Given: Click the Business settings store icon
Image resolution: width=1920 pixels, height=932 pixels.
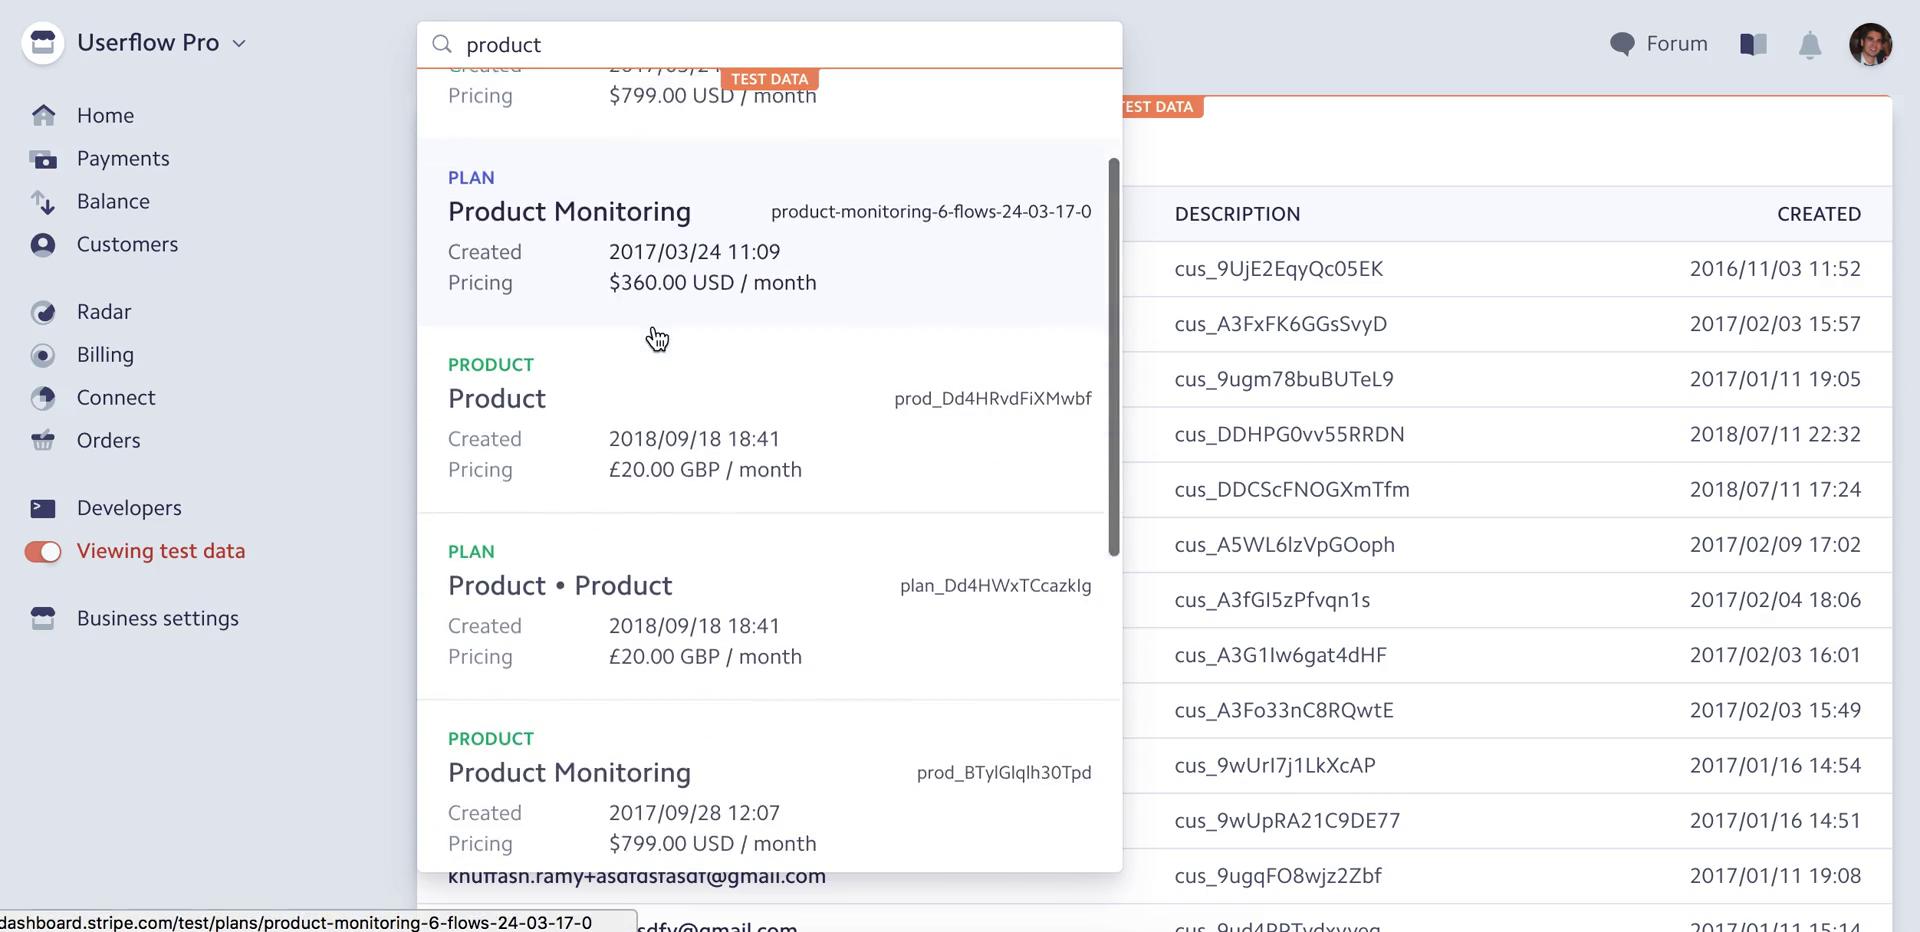Looking at the screenshot, I should [43, 618].
